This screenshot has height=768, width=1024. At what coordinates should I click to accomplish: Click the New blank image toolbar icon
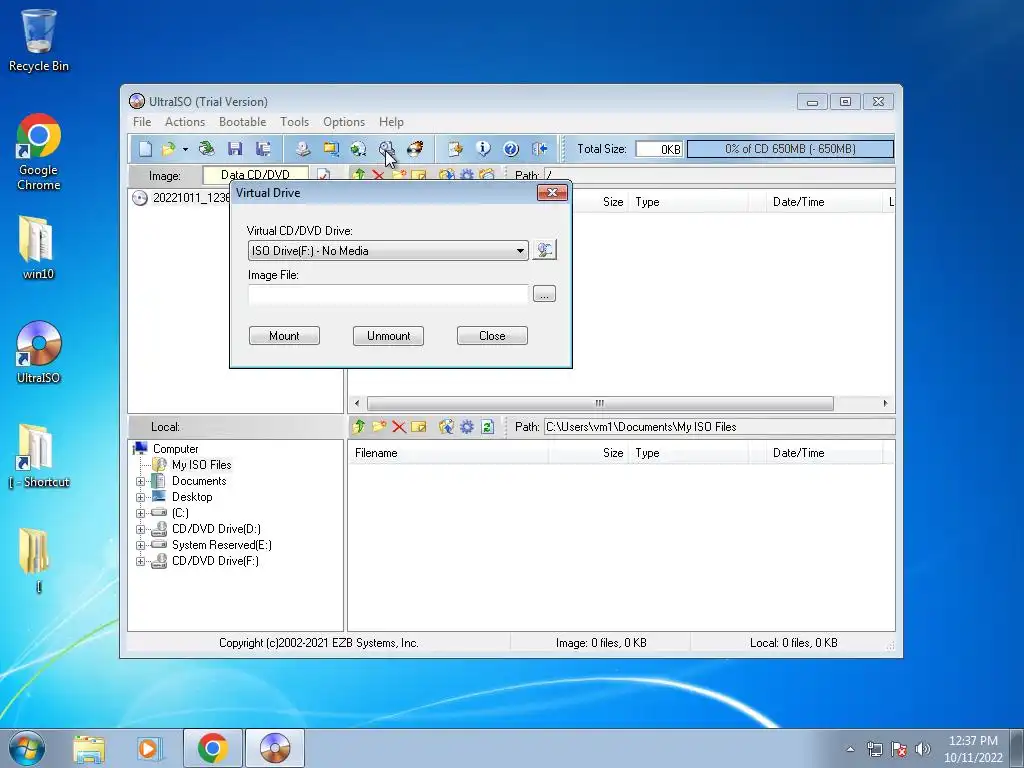click(x=145, y=149)
